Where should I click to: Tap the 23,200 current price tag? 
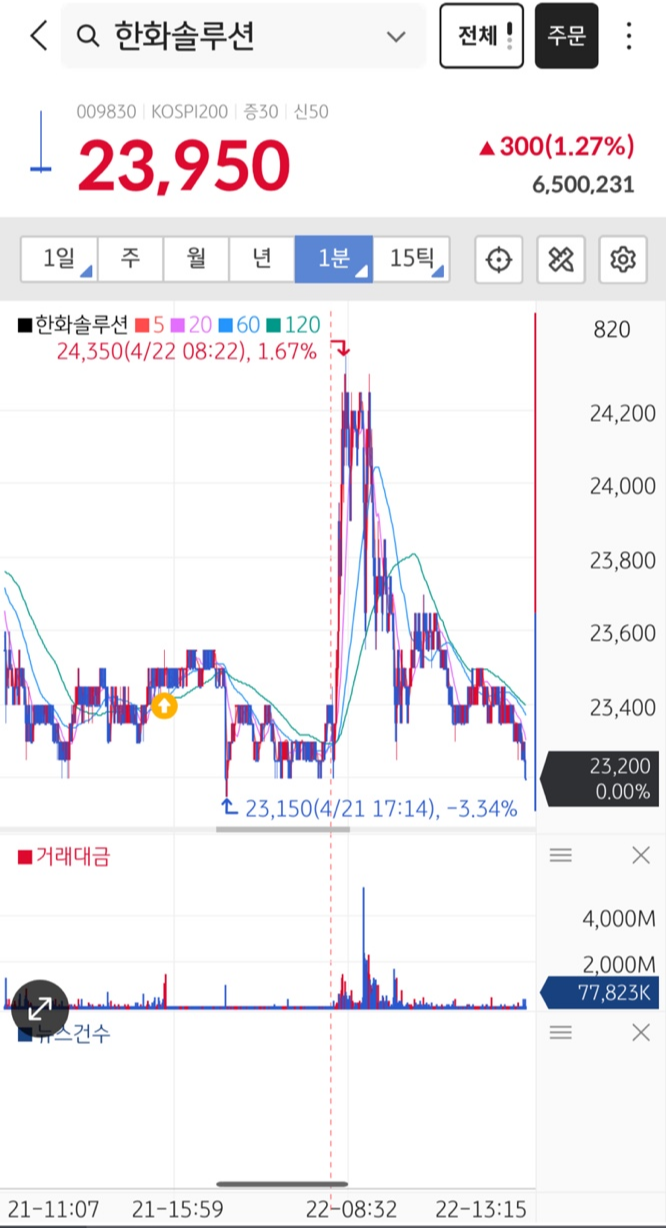600,778
